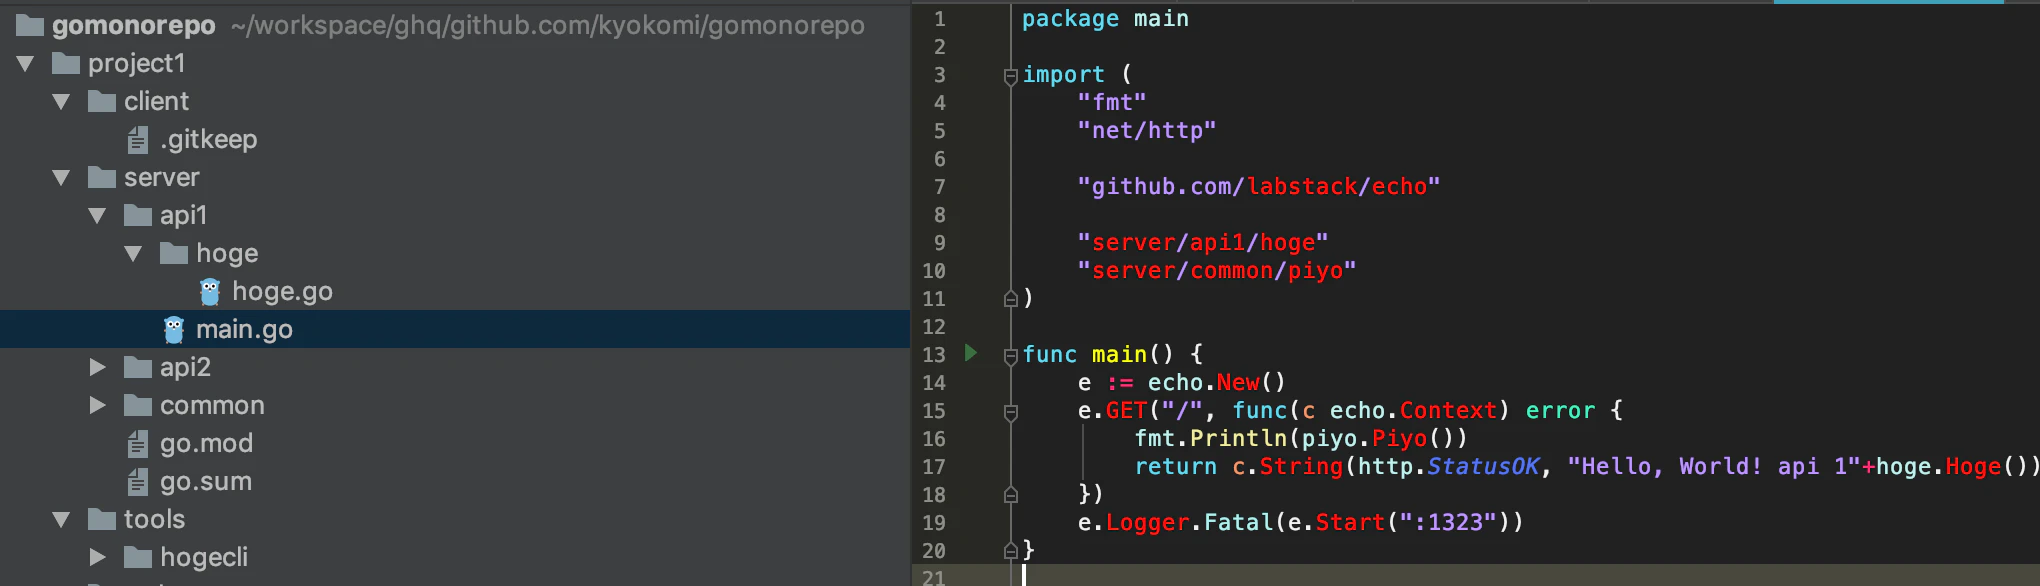
Task: Fold the anonymous func at line 15
Action: 1011,412
